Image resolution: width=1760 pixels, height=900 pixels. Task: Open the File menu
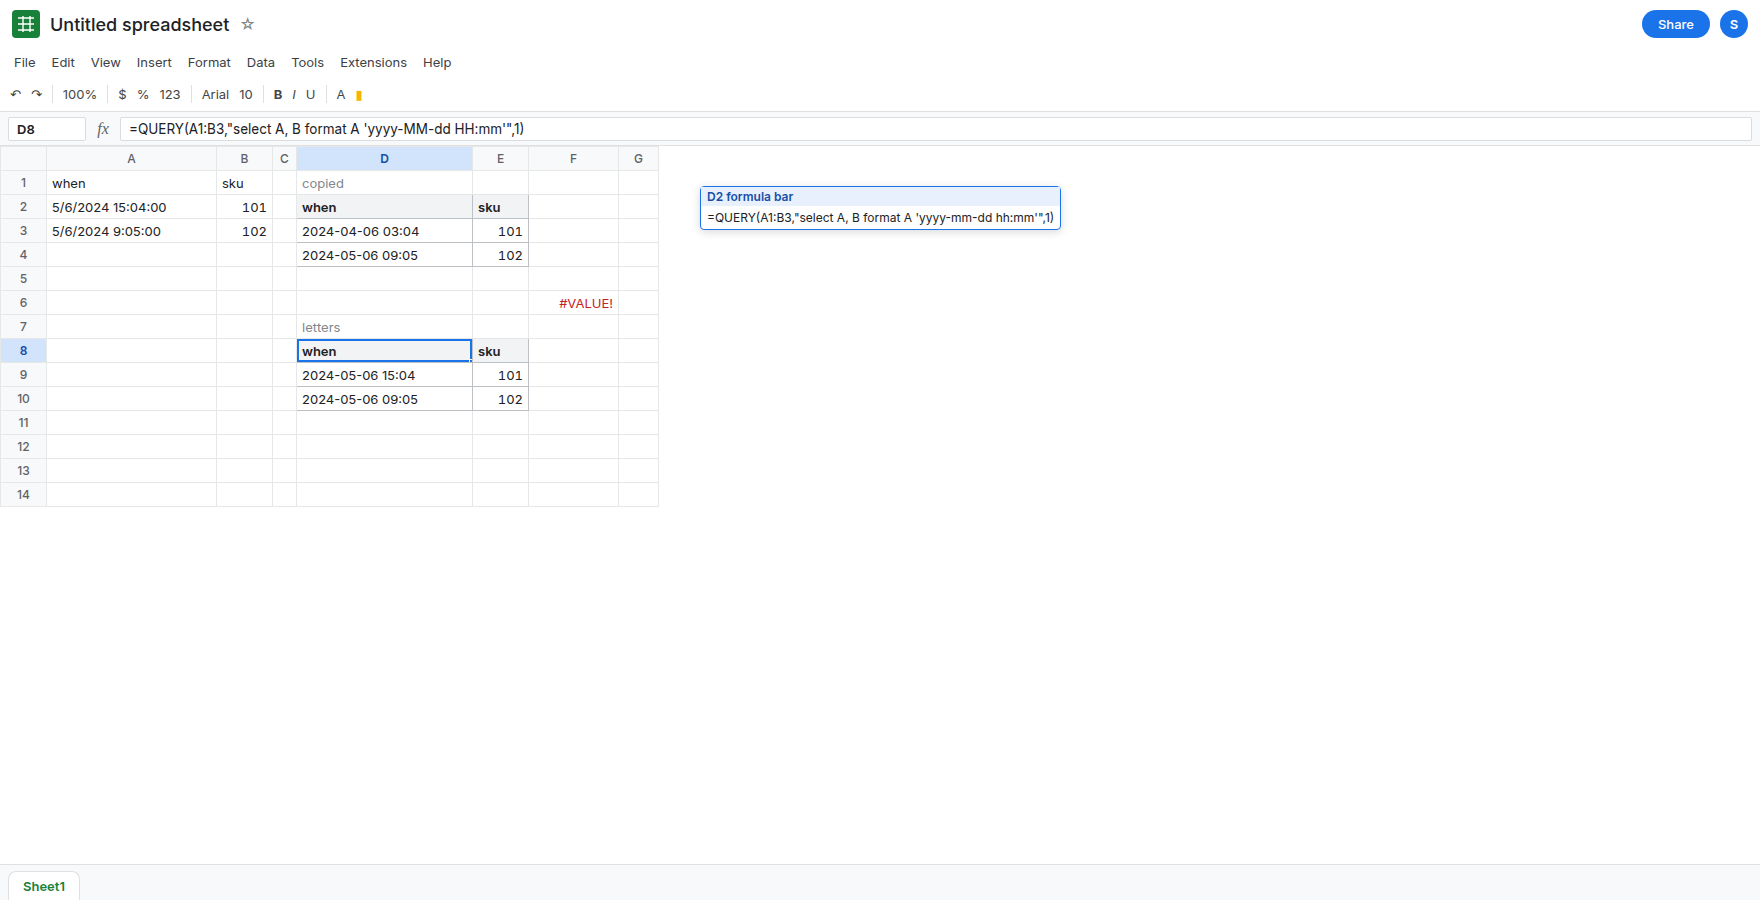pyautogui.click(x=25, y=62)
